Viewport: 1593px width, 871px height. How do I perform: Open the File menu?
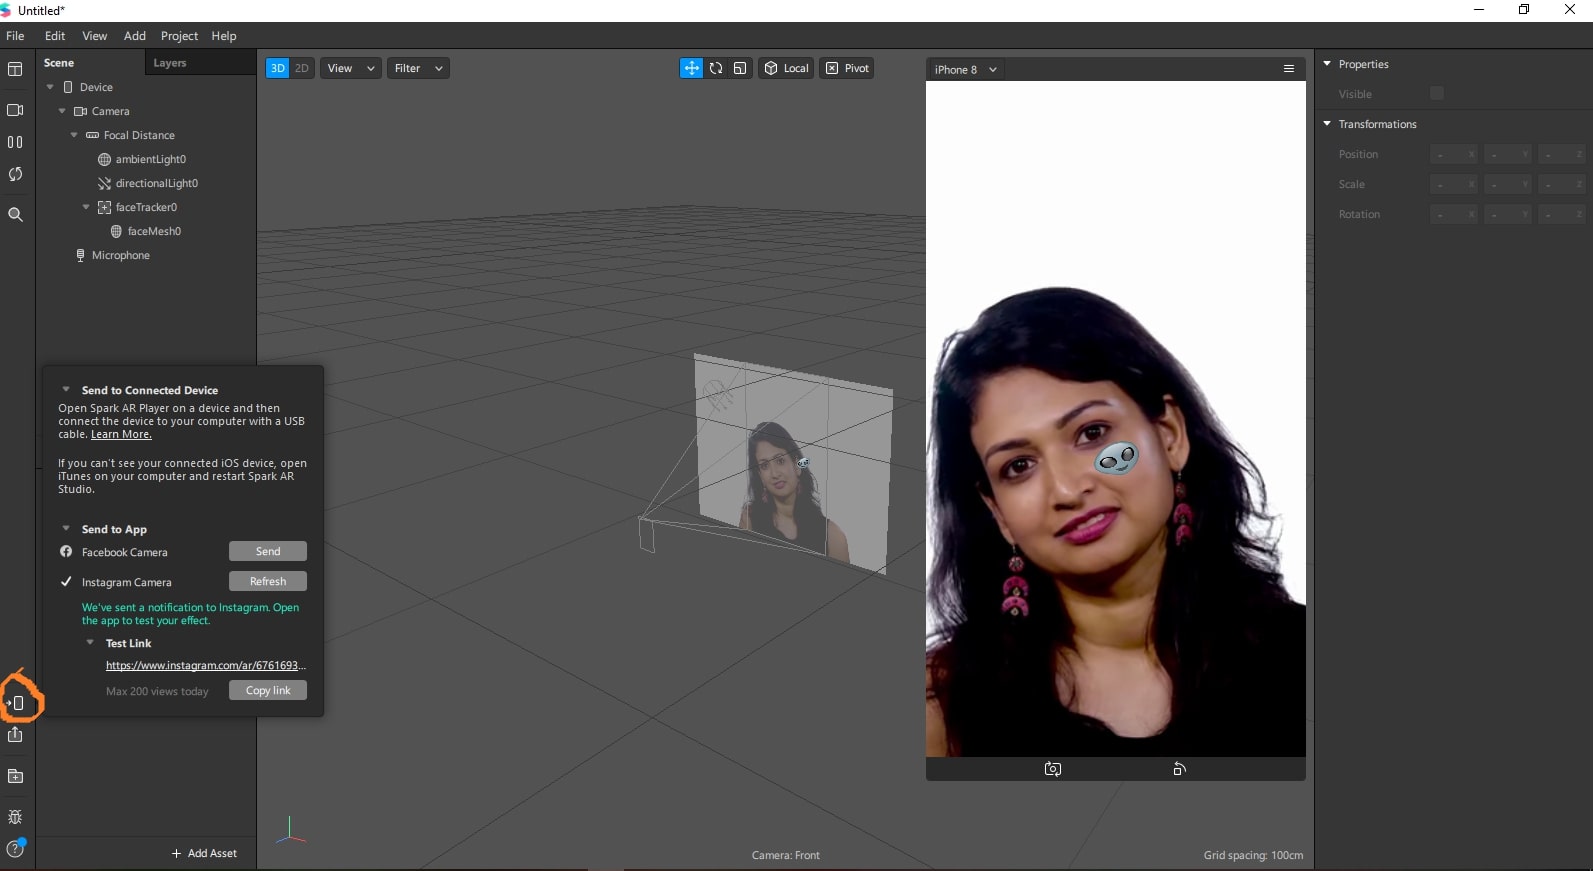click(15, 36)
